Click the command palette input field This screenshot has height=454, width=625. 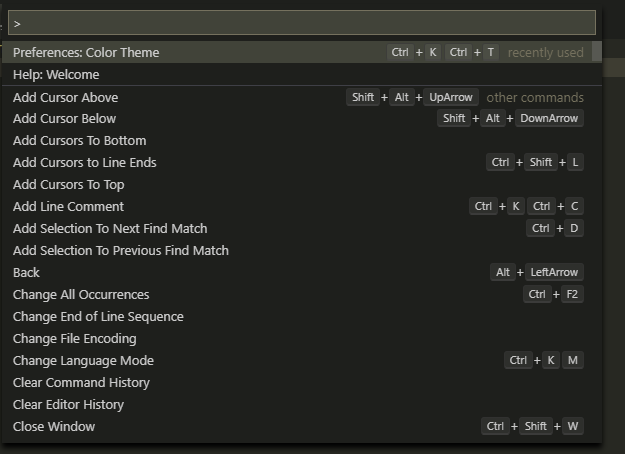302,22
